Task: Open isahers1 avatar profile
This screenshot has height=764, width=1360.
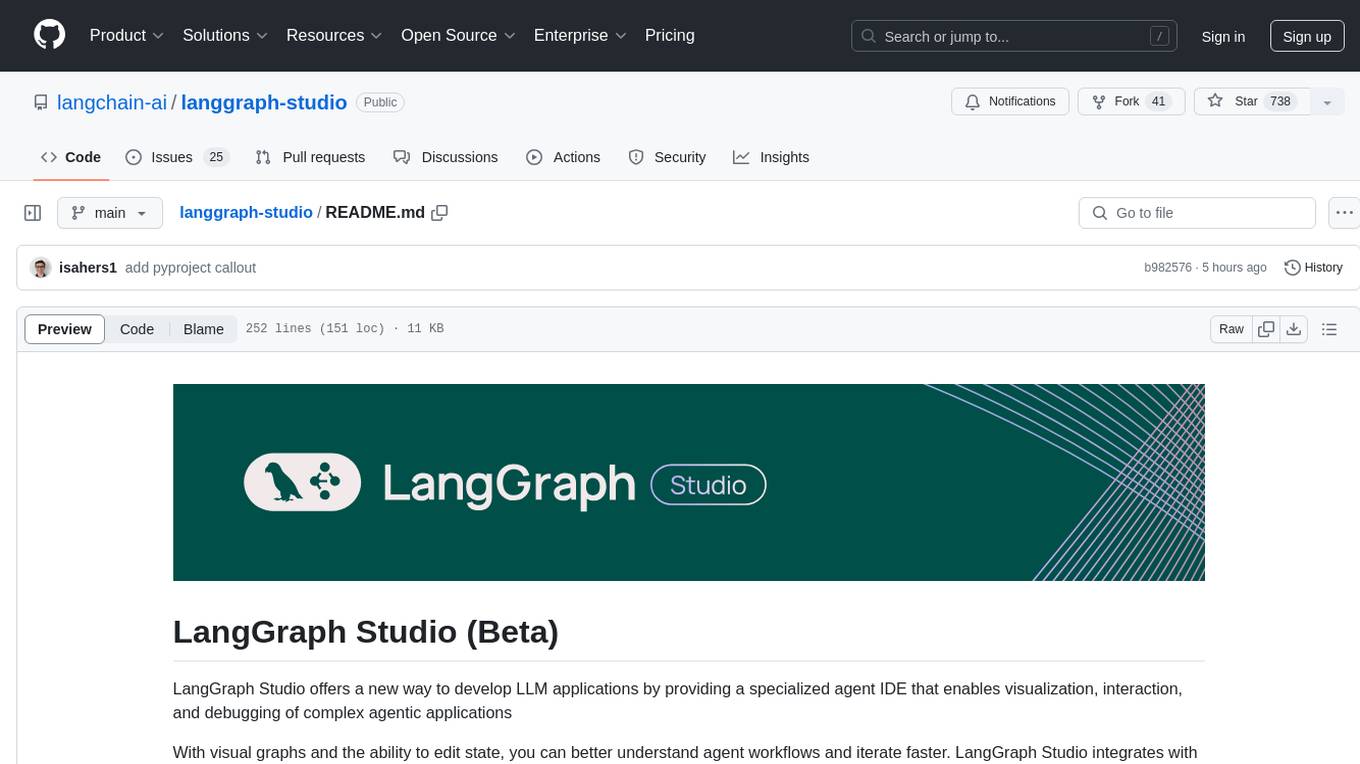Action: click(x=41, y=268)
